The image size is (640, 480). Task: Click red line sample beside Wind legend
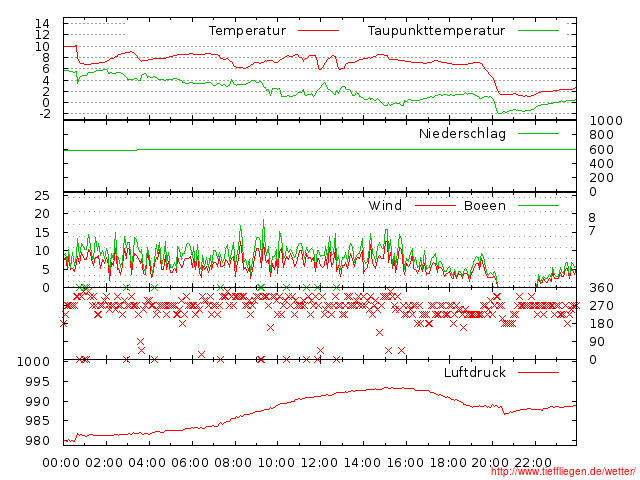click(x=435, y=206)
